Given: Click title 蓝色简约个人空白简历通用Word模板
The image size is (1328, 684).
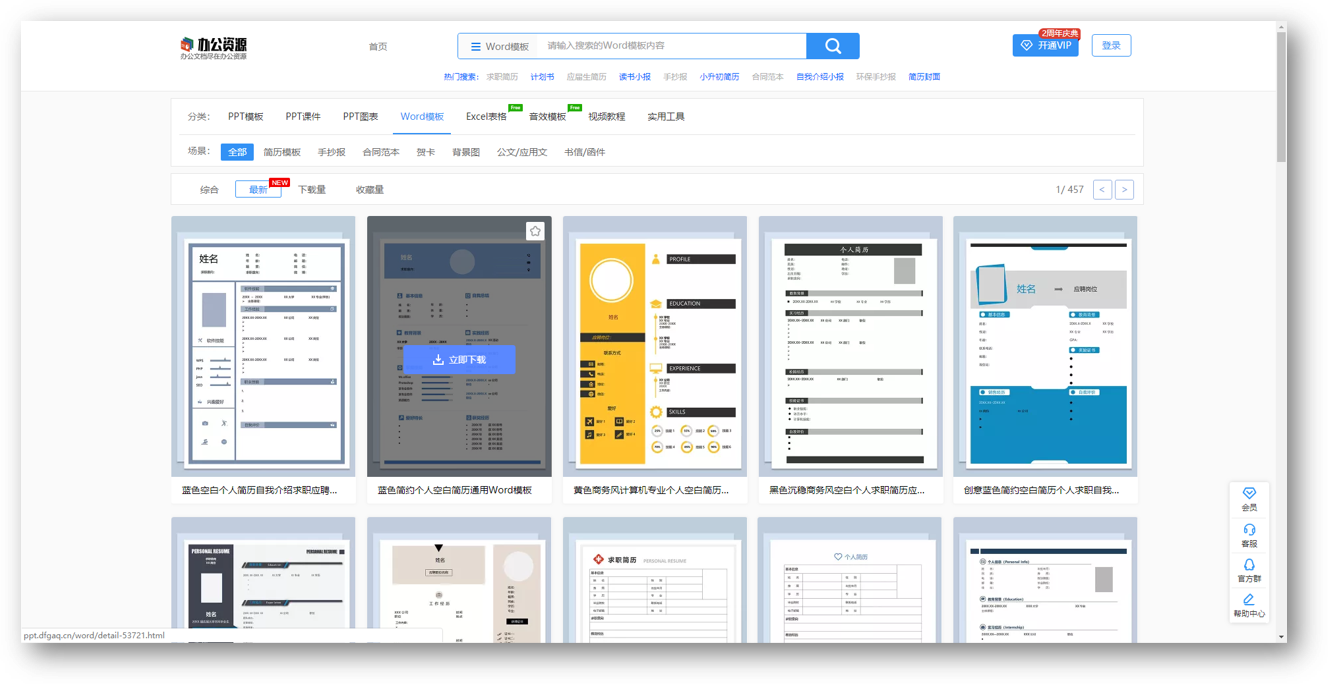Looking at the screenshot, I should coord(455,491).
